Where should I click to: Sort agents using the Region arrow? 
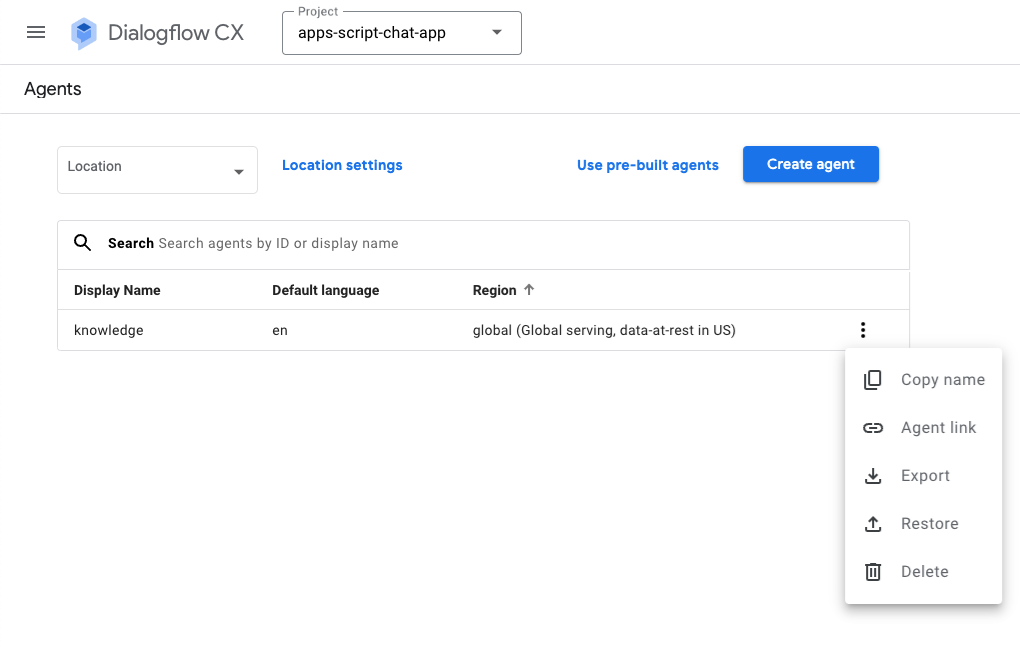[x=530, y=290]
